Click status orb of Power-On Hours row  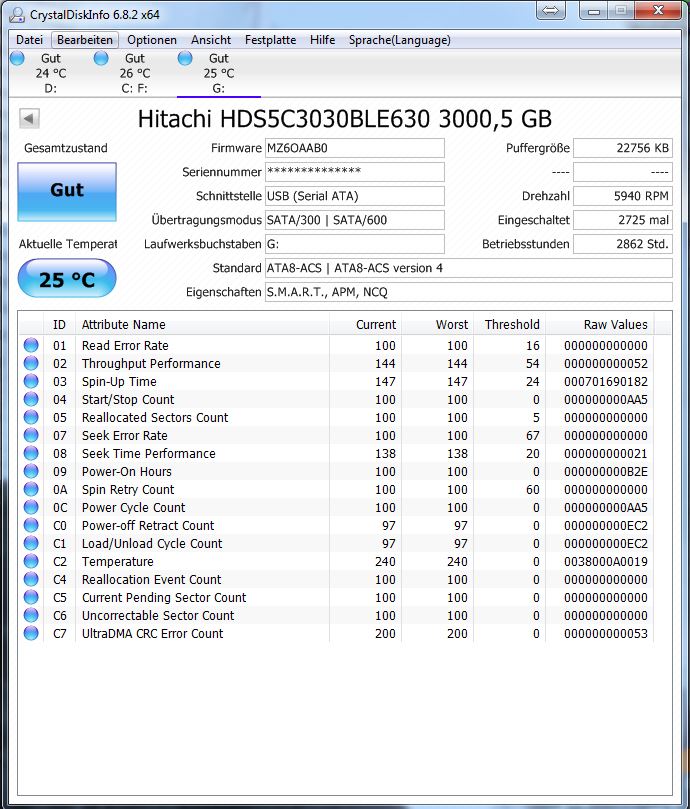coord(31,471)
